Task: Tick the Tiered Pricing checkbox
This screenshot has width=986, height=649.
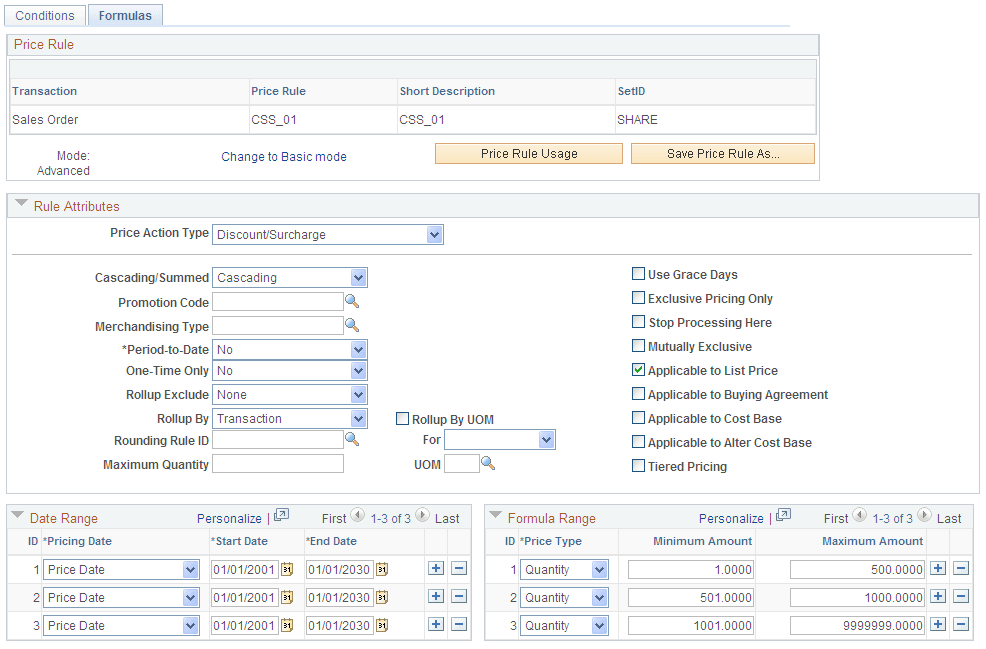Action: point(638,465)
